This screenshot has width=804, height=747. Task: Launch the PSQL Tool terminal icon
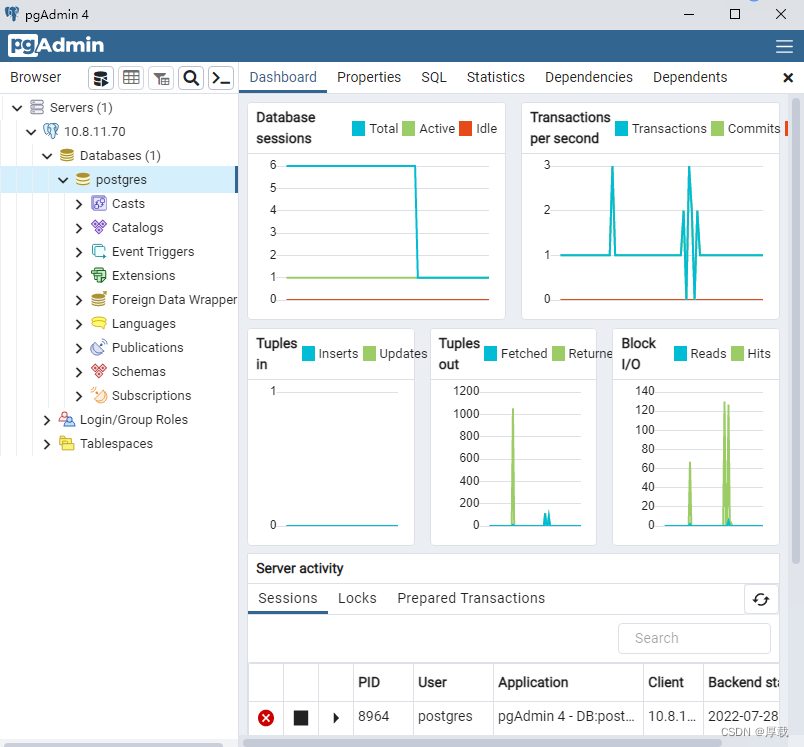pyautogui.click(x=221, y=78)
